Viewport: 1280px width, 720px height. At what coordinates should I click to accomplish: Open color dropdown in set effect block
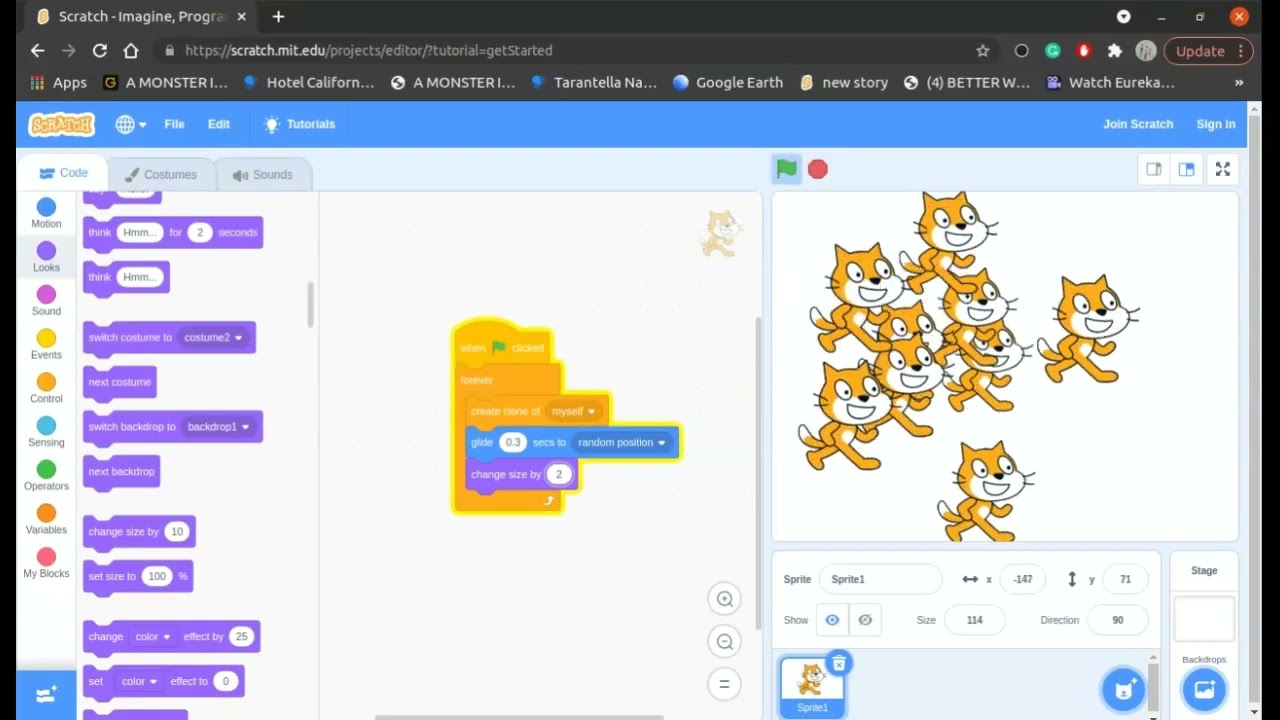[139, 681]
